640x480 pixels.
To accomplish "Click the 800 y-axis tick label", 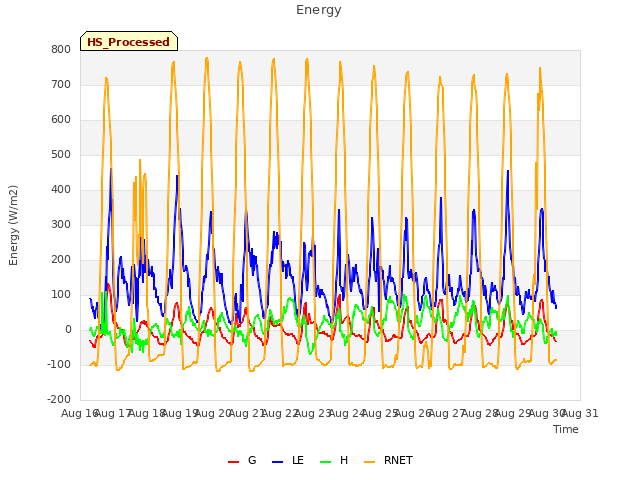I will tap(61, 49).
